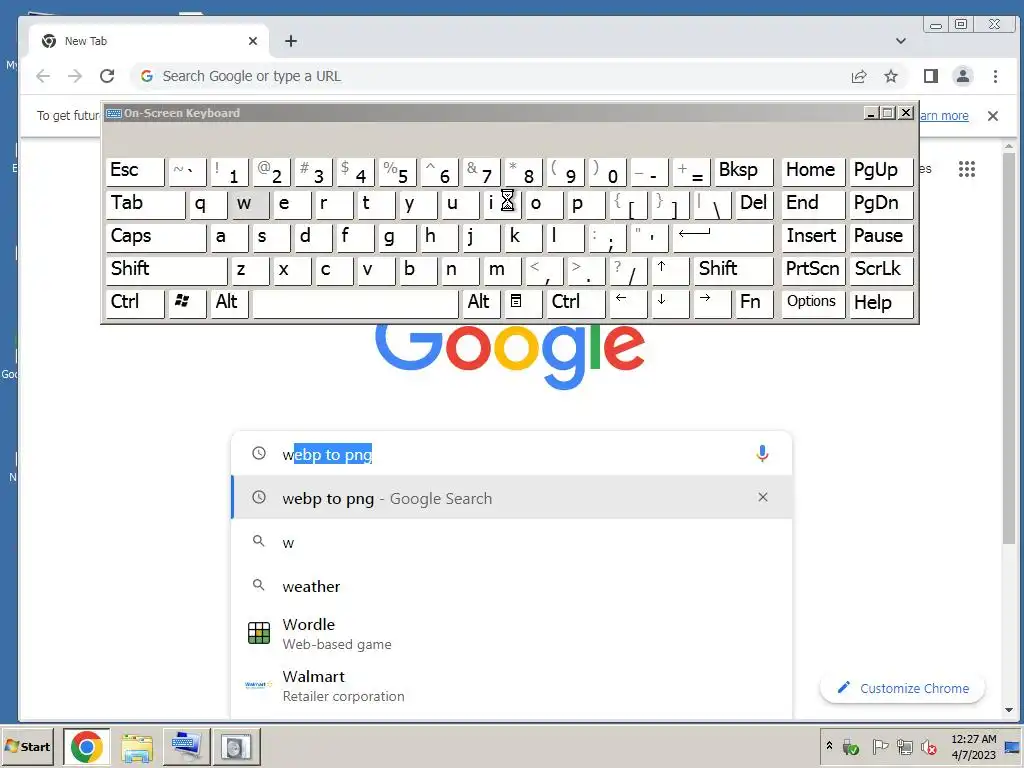Toggle ScrLk key on keyboard
The image size is (1024, 768).
pyautogui.click(x=880, y=269)
